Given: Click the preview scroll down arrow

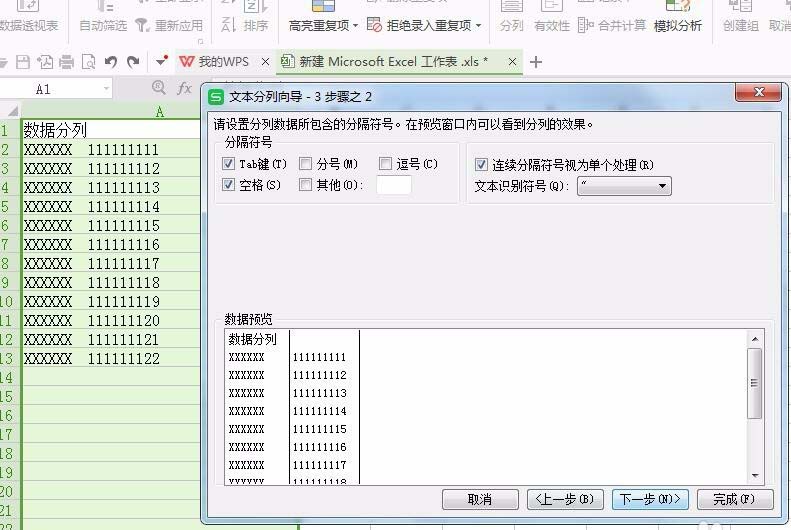Looking at the screenshot, I should click(x=755, y=475).
